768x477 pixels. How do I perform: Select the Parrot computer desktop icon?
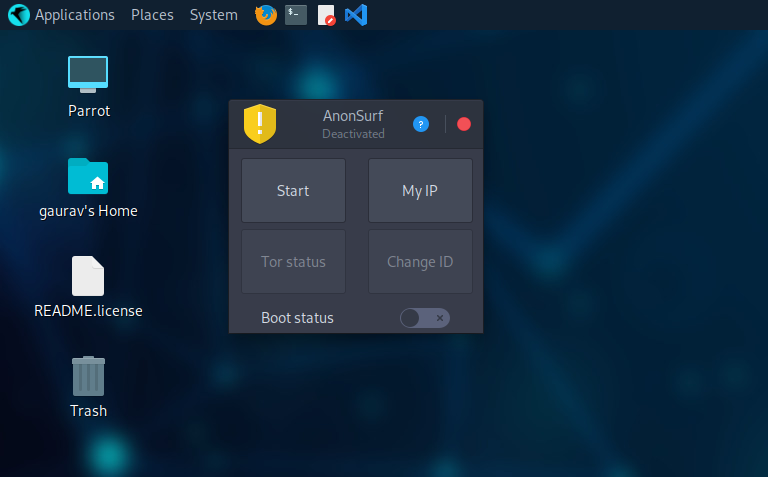(88, 74)
